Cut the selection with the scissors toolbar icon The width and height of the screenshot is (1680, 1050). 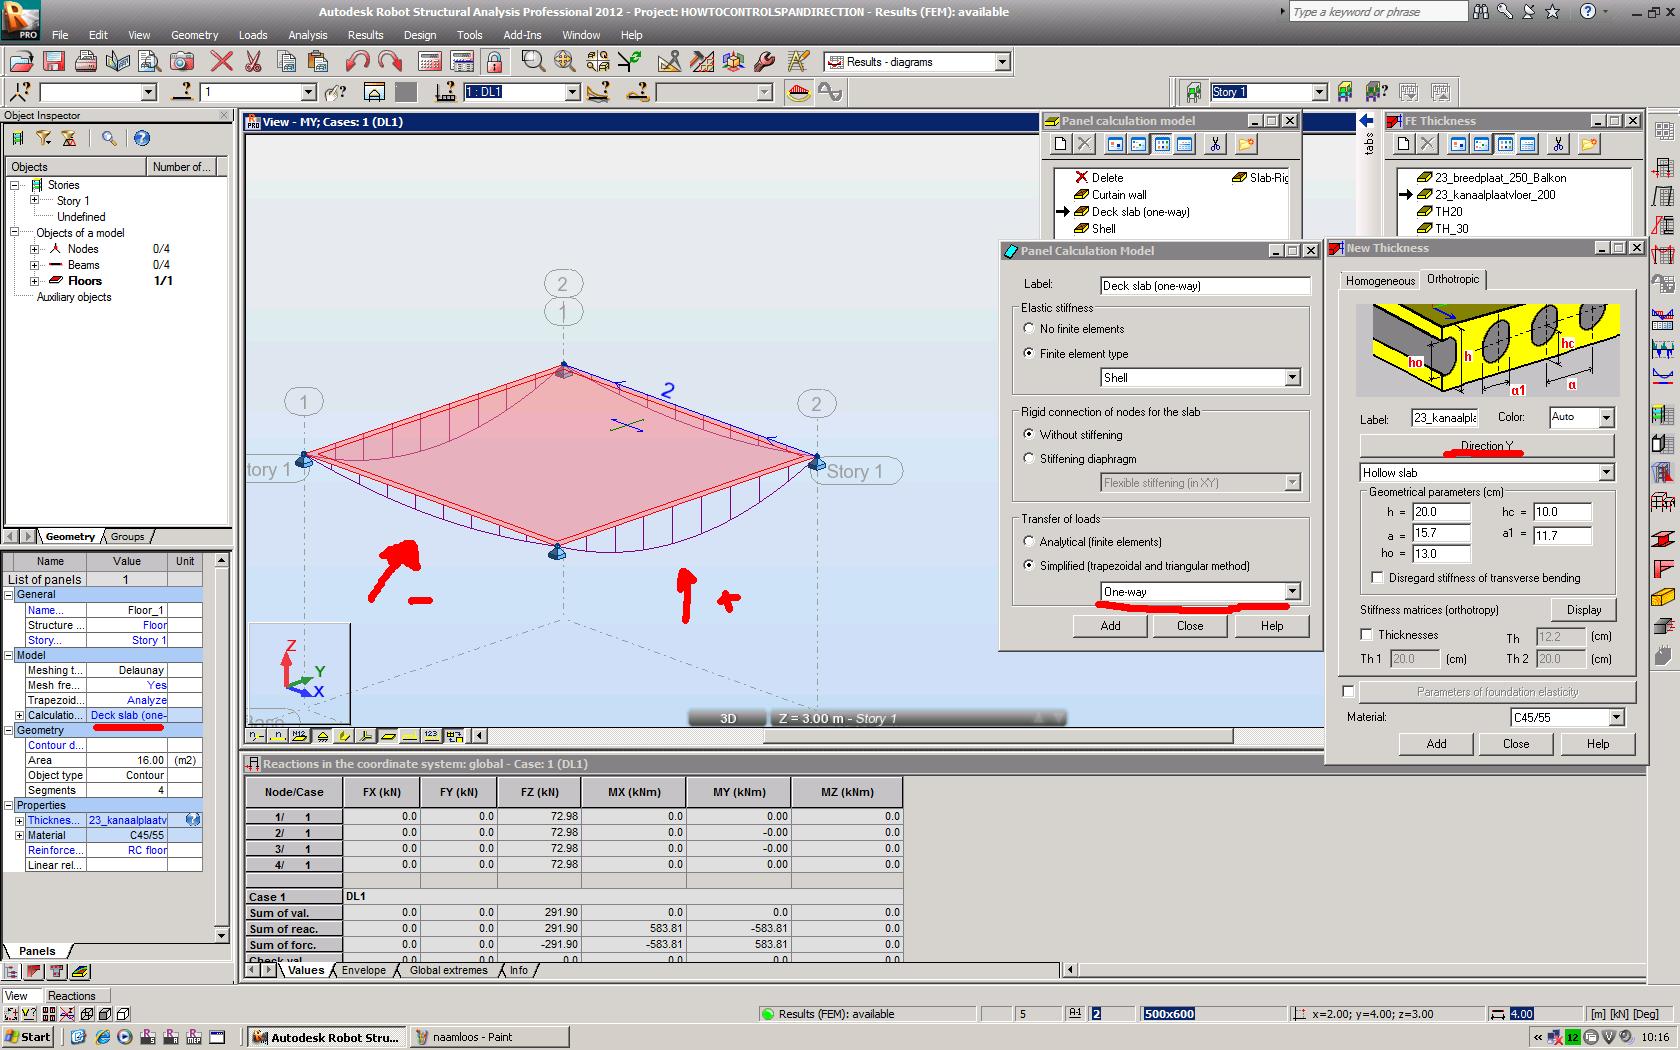pyautogui.click(x=253, y=62)
